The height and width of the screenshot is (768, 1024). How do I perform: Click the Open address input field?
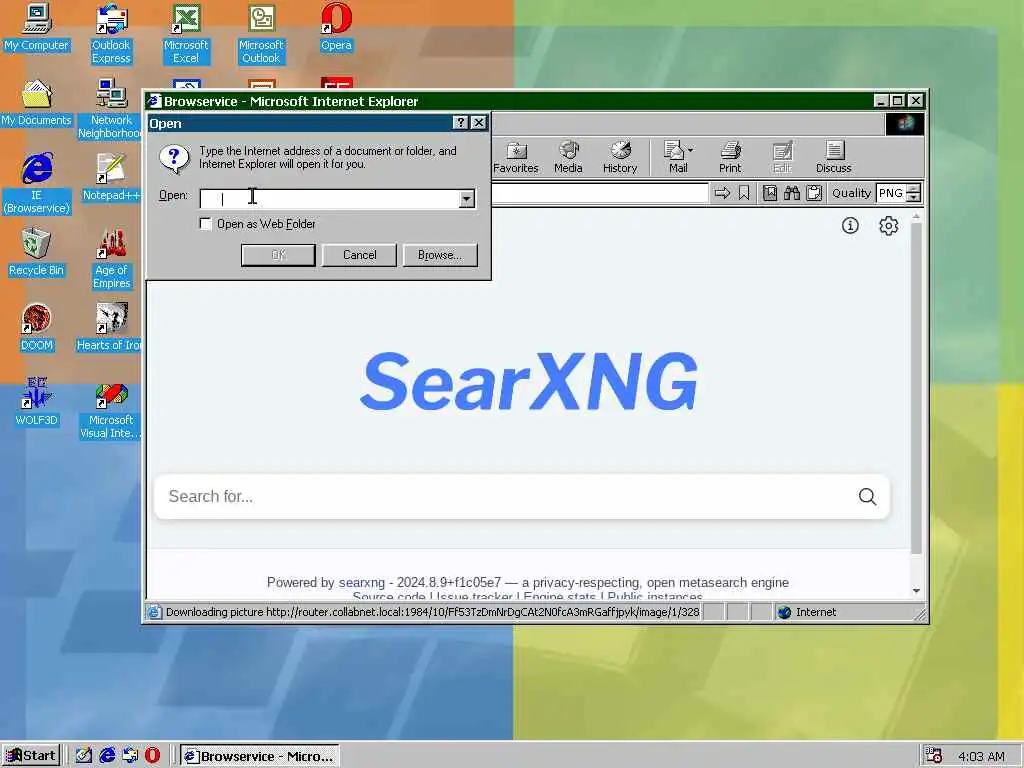click(x=330, y=199)
